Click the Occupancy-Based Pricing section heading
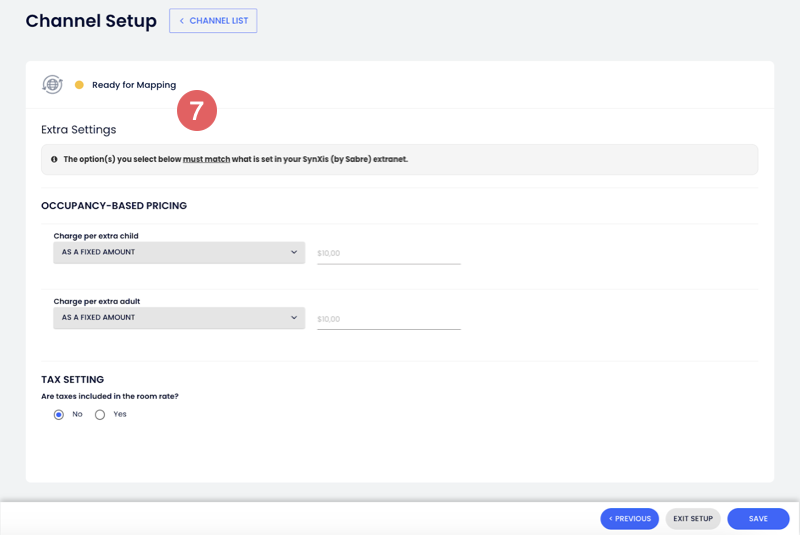 pos(114,206)
